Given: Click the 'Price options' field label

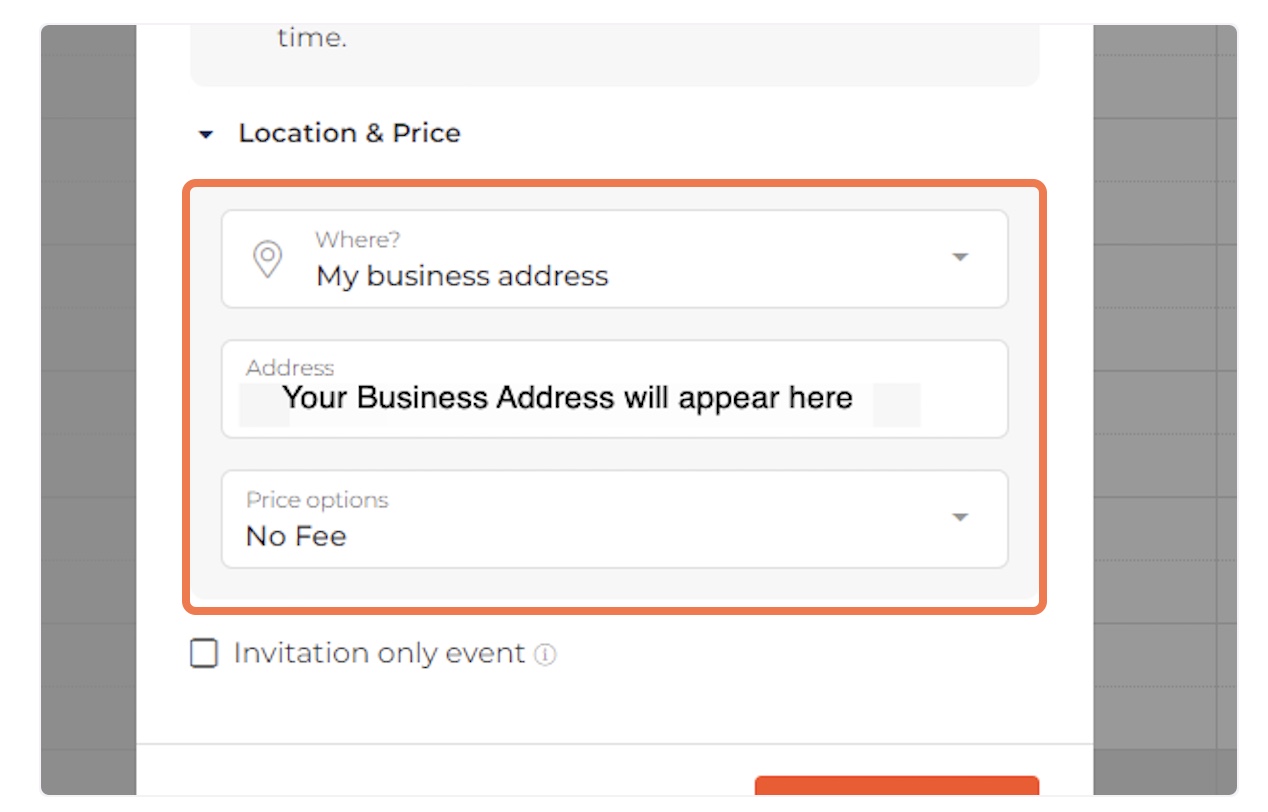Looking at the screenshot, I should pos(317,500).
